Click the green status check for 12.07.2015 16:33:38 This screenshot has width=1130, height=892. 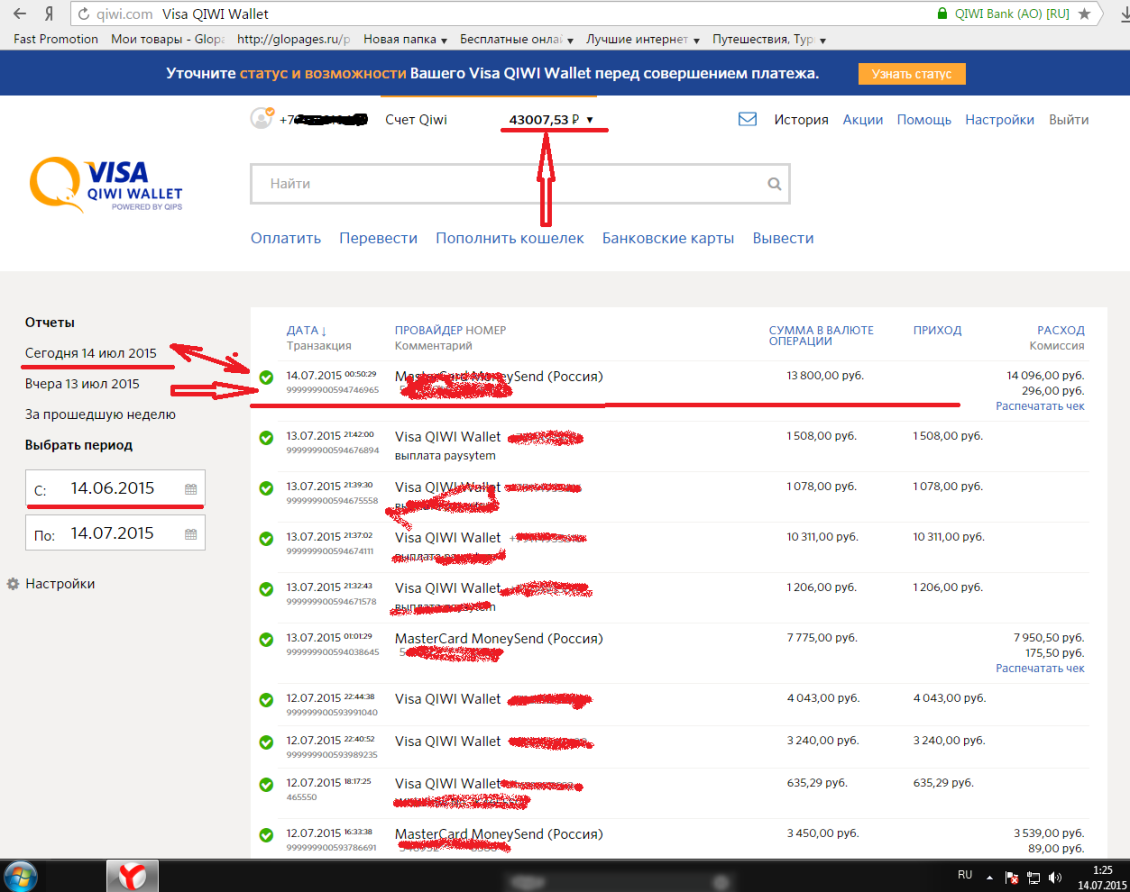click(x=266, y=834)
